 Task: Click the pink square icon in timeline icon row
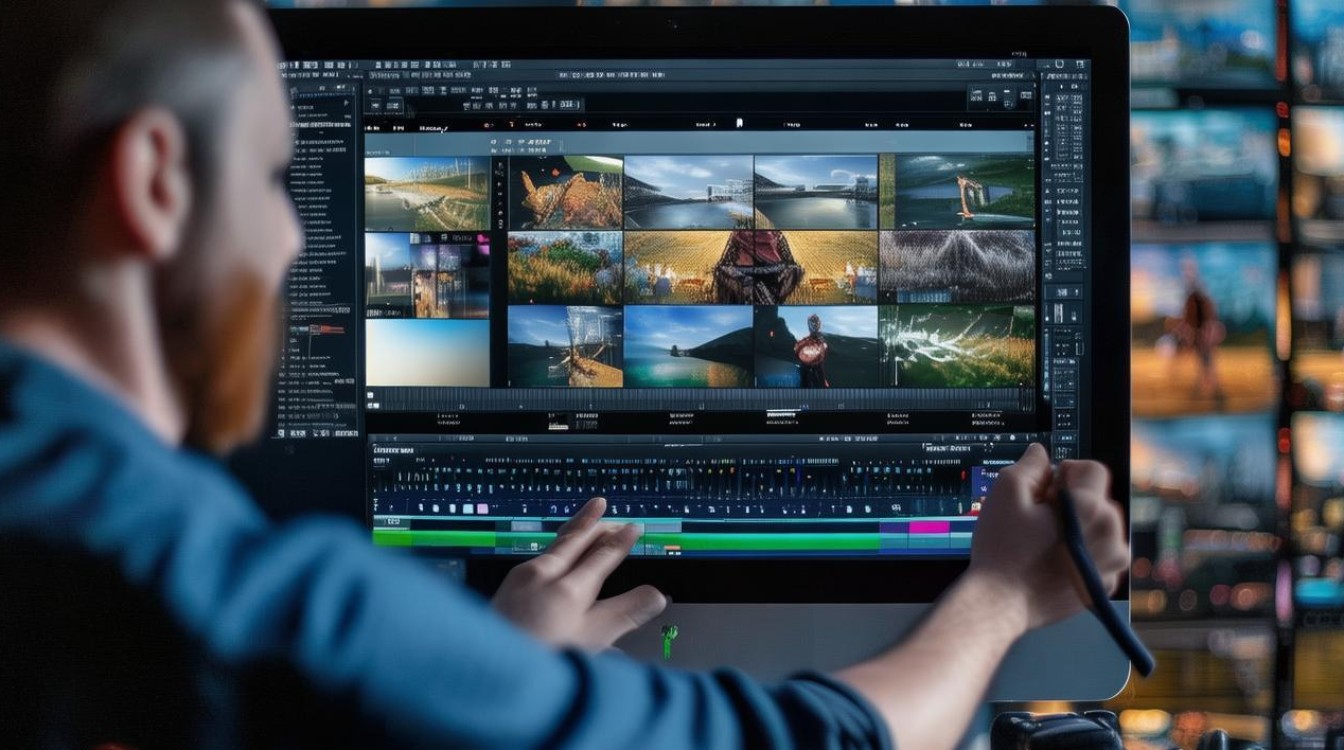coord(480,508)
